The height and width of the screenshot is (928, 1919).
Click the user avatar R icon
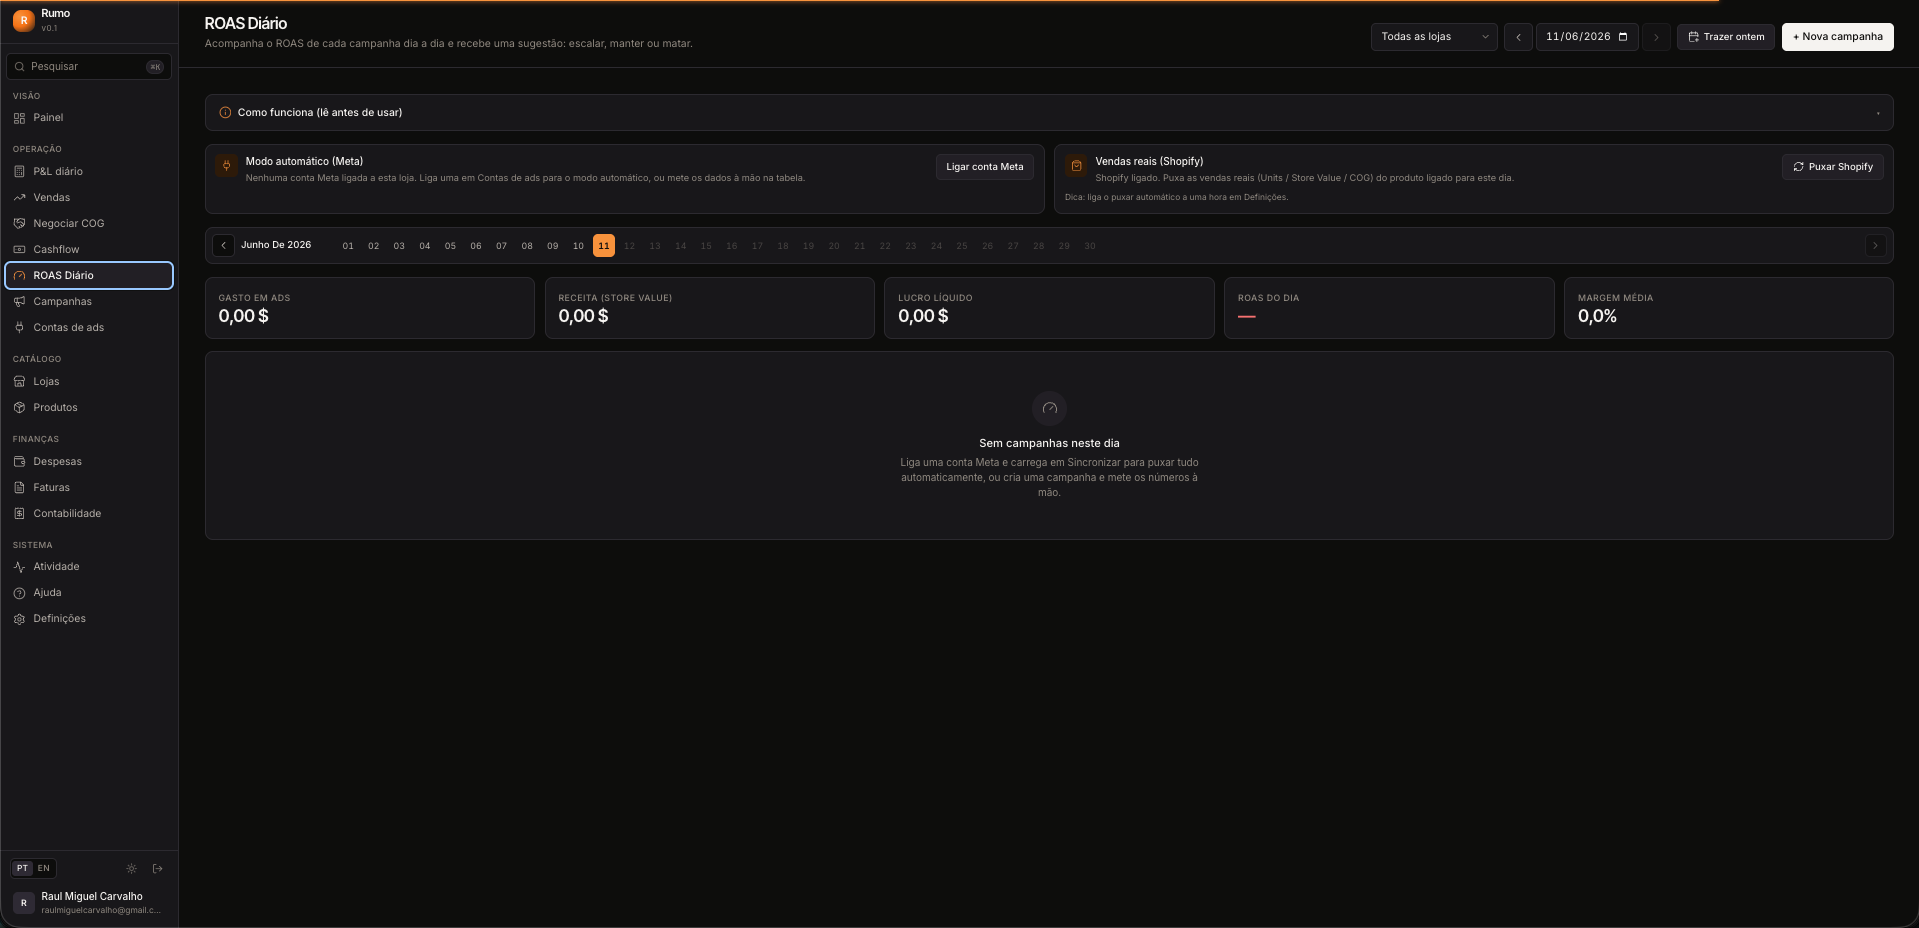[24, 903]
